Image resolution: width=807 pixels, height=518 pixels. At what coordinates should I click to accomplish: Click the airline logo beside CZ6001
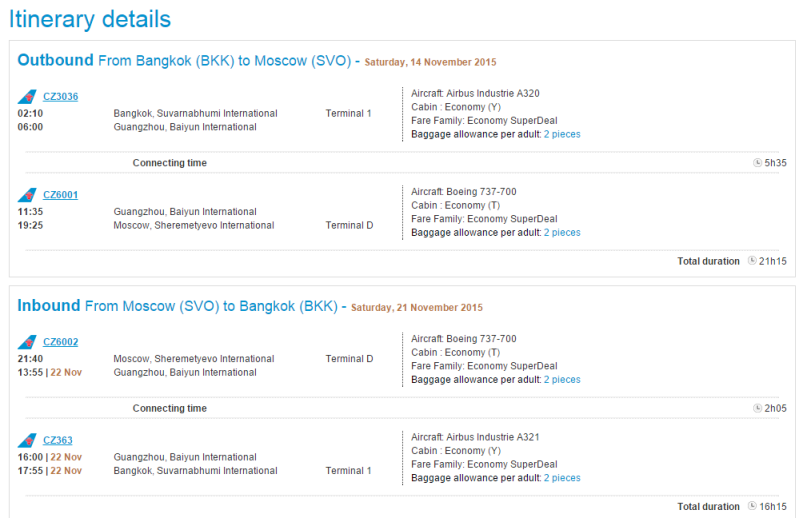tap(27, 195)
